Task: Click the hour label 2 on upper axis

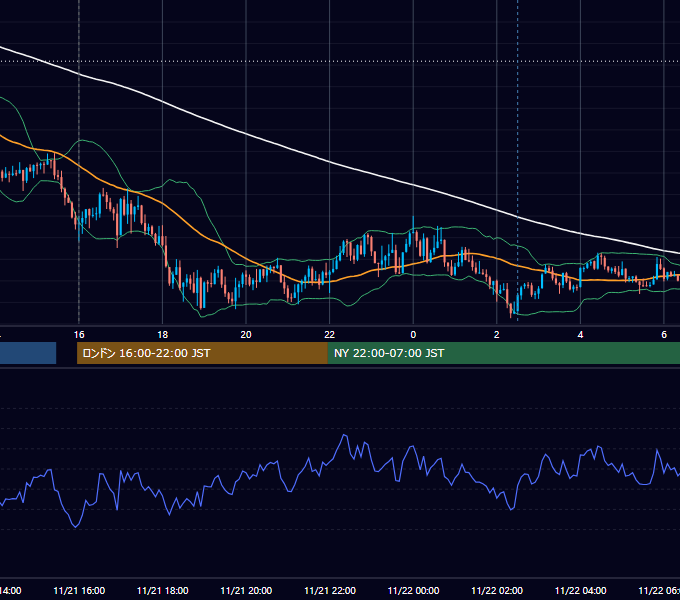Action: [497, 335]
